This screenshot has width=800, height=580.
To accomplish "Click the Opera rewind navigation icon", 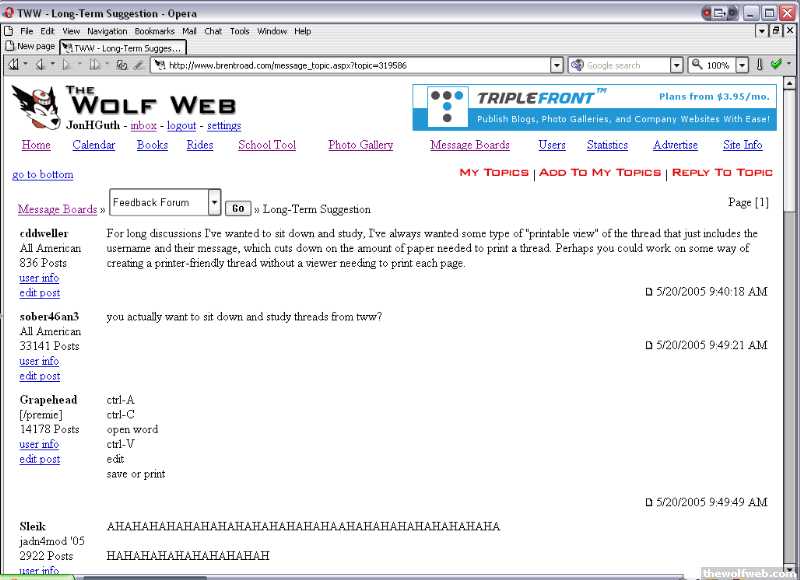I will coord(14,65).
